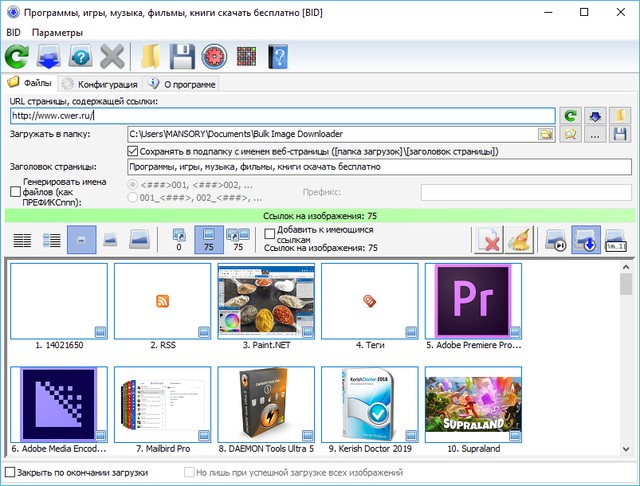Click the floppy disk save toolbar icon
This screenshot has width=640, height=486.
pyautogui.click(x=181, y=57)
